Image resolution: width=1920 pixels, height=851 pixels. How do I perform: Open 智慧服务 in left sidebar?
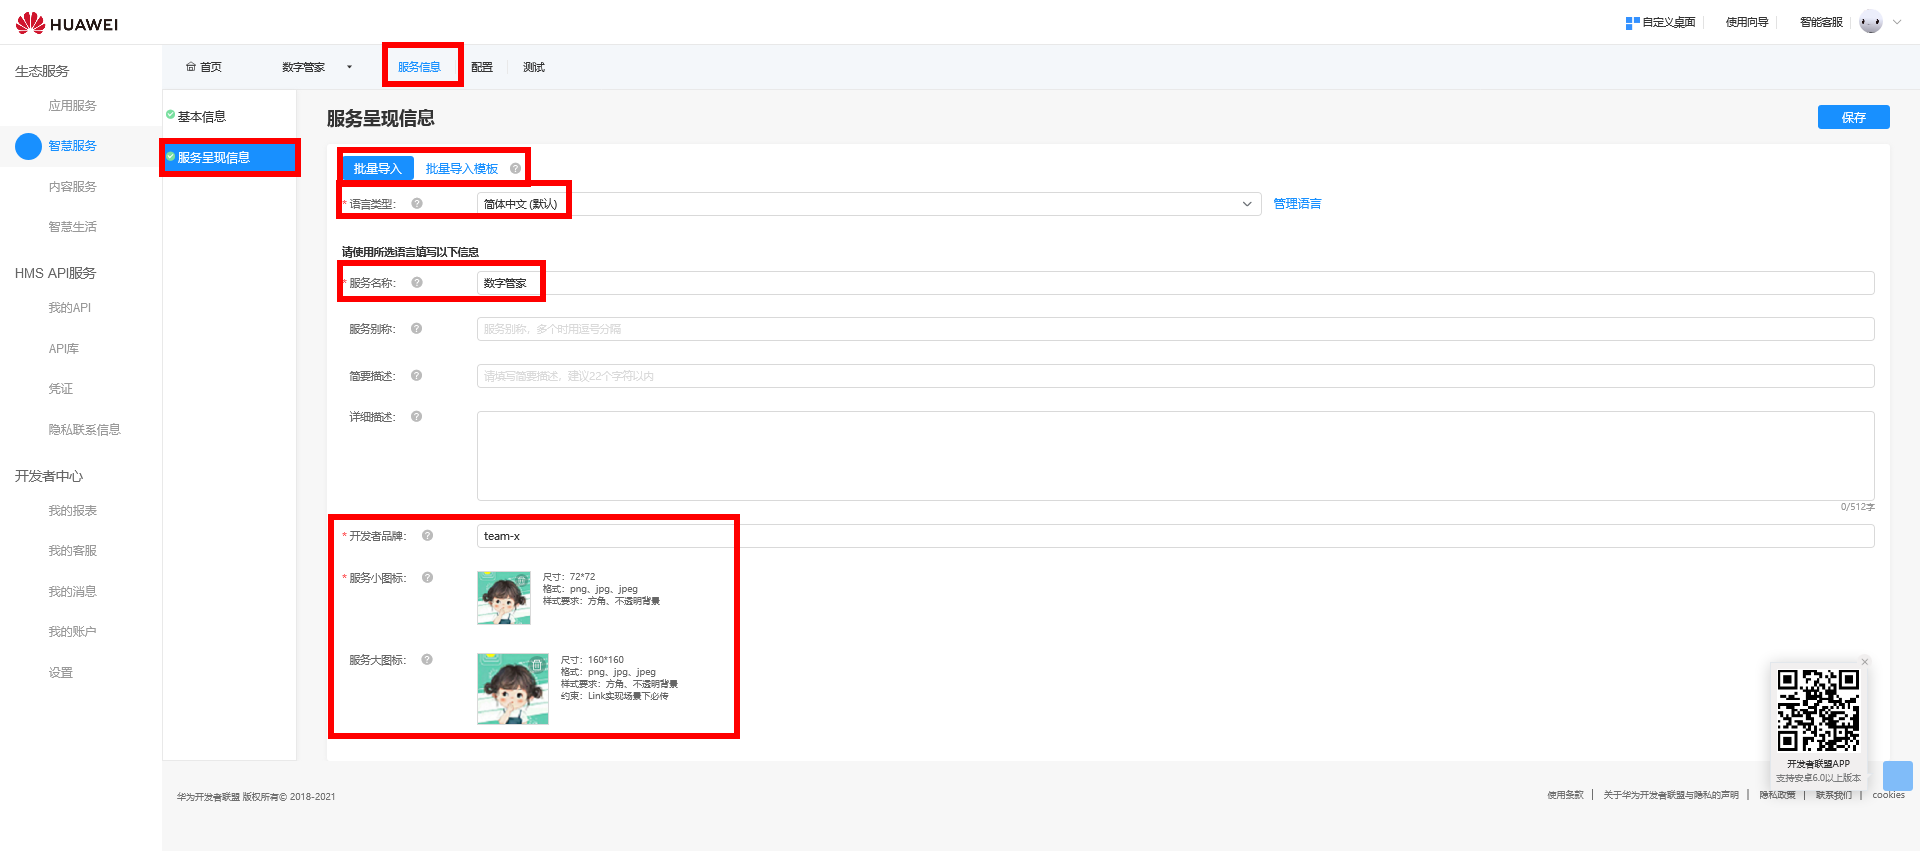pyautogui.click(x=73, y=146)
